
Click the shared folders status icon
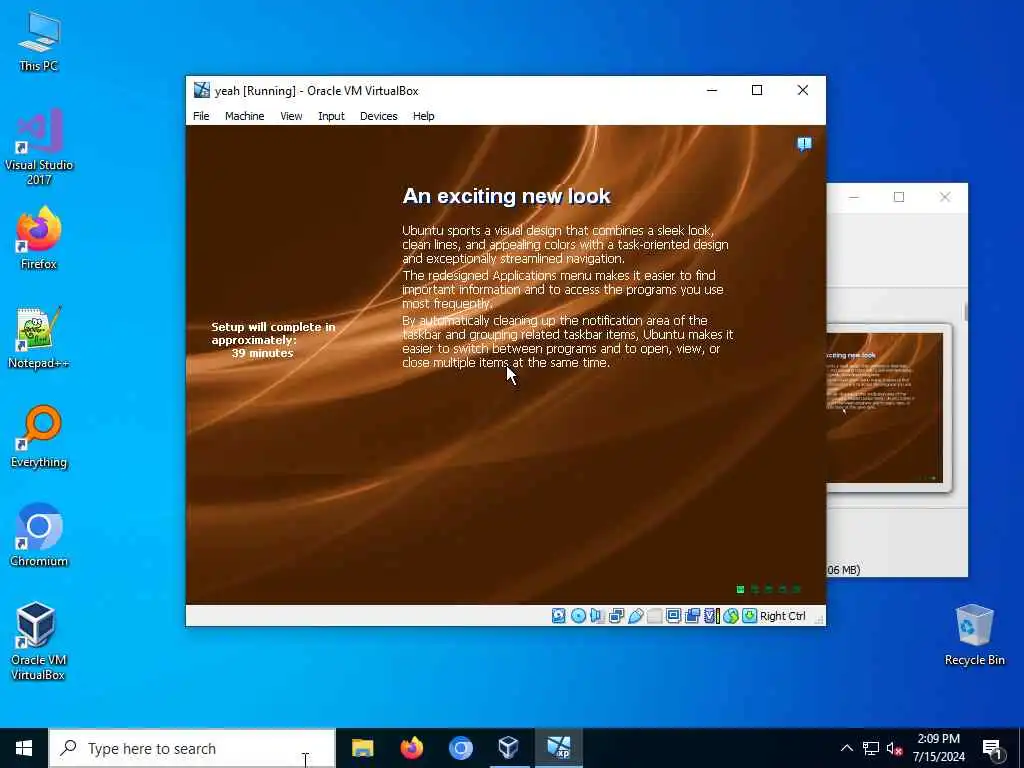point(654,616)
